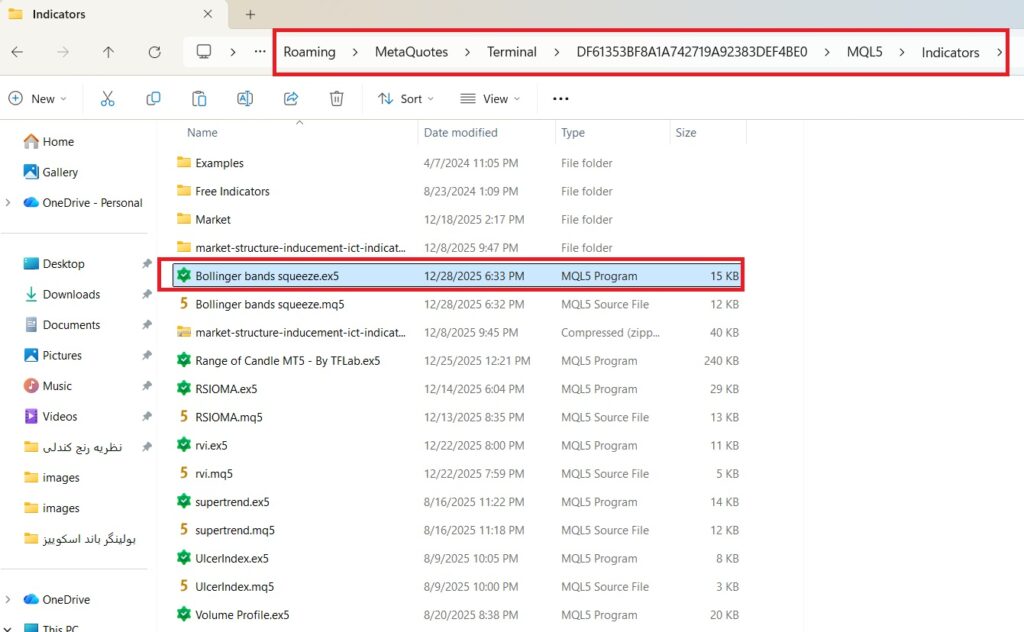Open a new tab with plus button
1024x632 pixels.
click(x=250, y=15)
